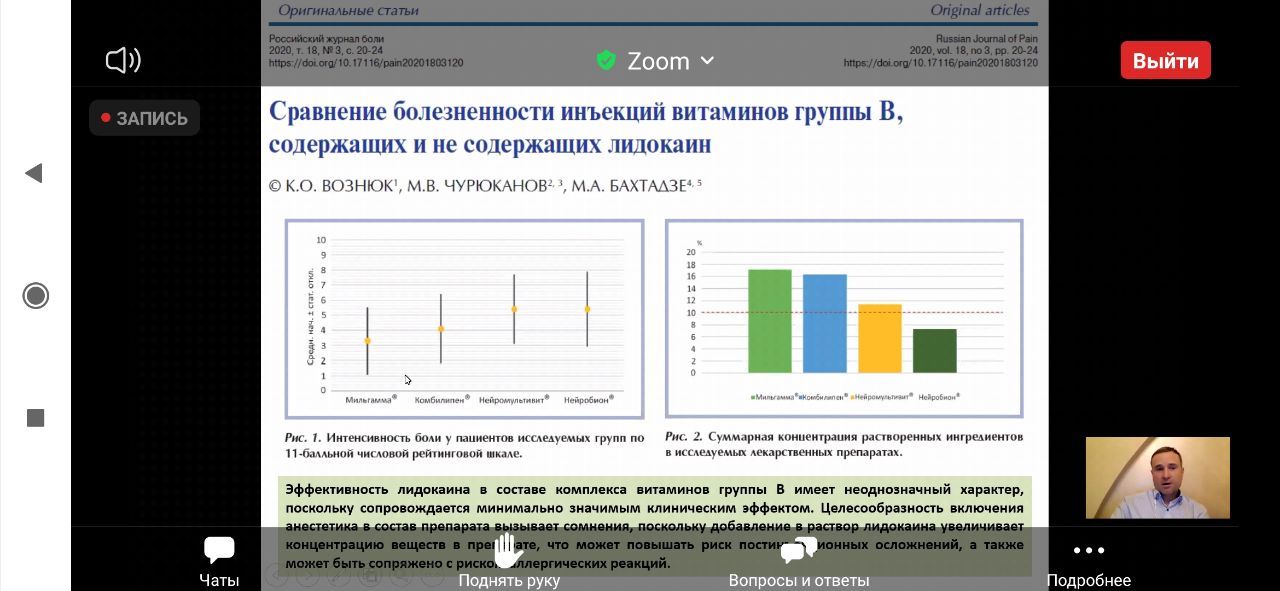Tap the 'Оригинальные статьи' header text

(x=348, y=11)
